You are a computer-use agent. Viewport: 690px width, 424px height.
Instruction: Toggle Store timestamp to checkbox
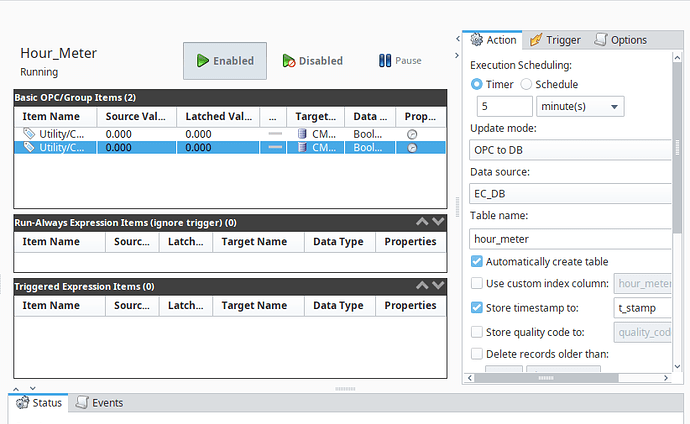click(477, 307)
